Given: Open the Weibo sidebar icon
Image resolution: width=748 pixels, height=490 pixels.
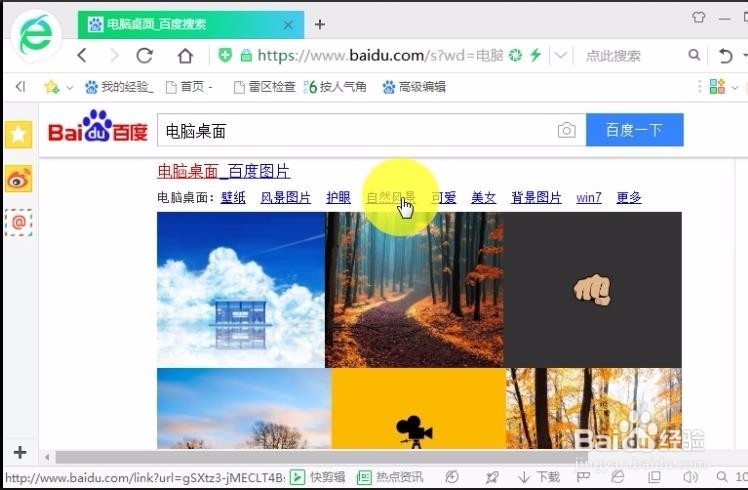Looking at the screenshot, I should [x=19, y=179].
